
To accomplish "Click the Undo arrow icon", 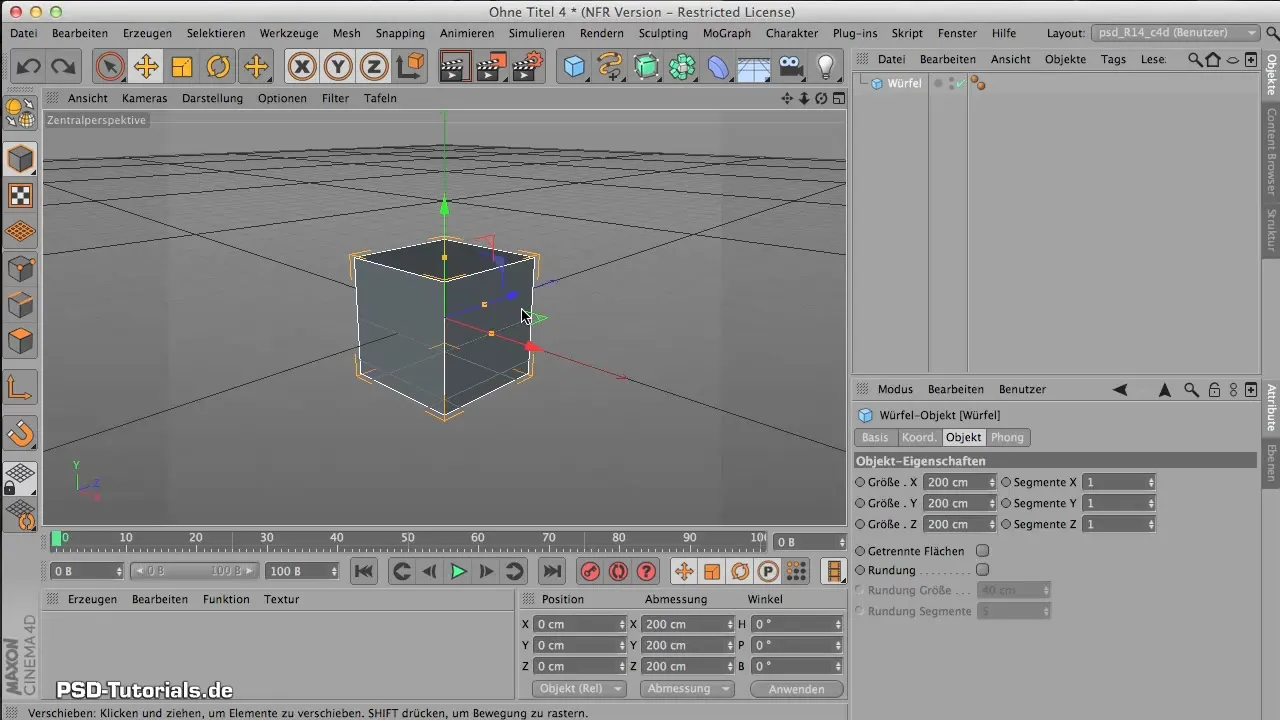I will tap(29, 67).
